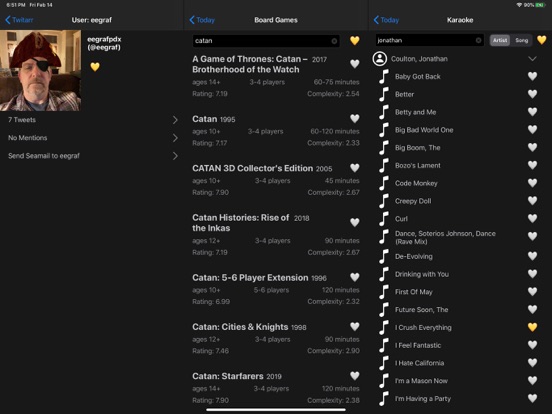Tap music note icon beside Curl
The width and height of the screenshot is (552, 414).
click(384, 219)
